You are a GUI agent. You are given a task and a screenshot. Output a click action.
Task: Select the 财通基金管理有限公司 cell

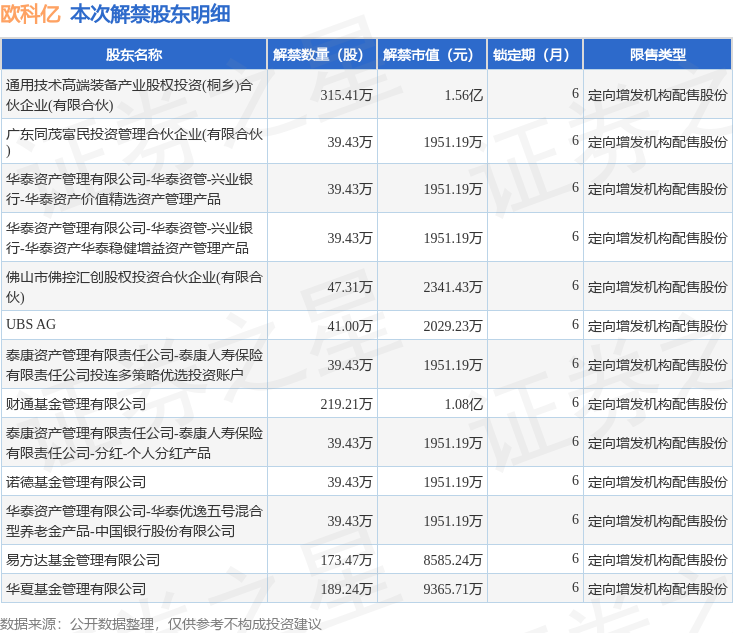tap(134, 403)
